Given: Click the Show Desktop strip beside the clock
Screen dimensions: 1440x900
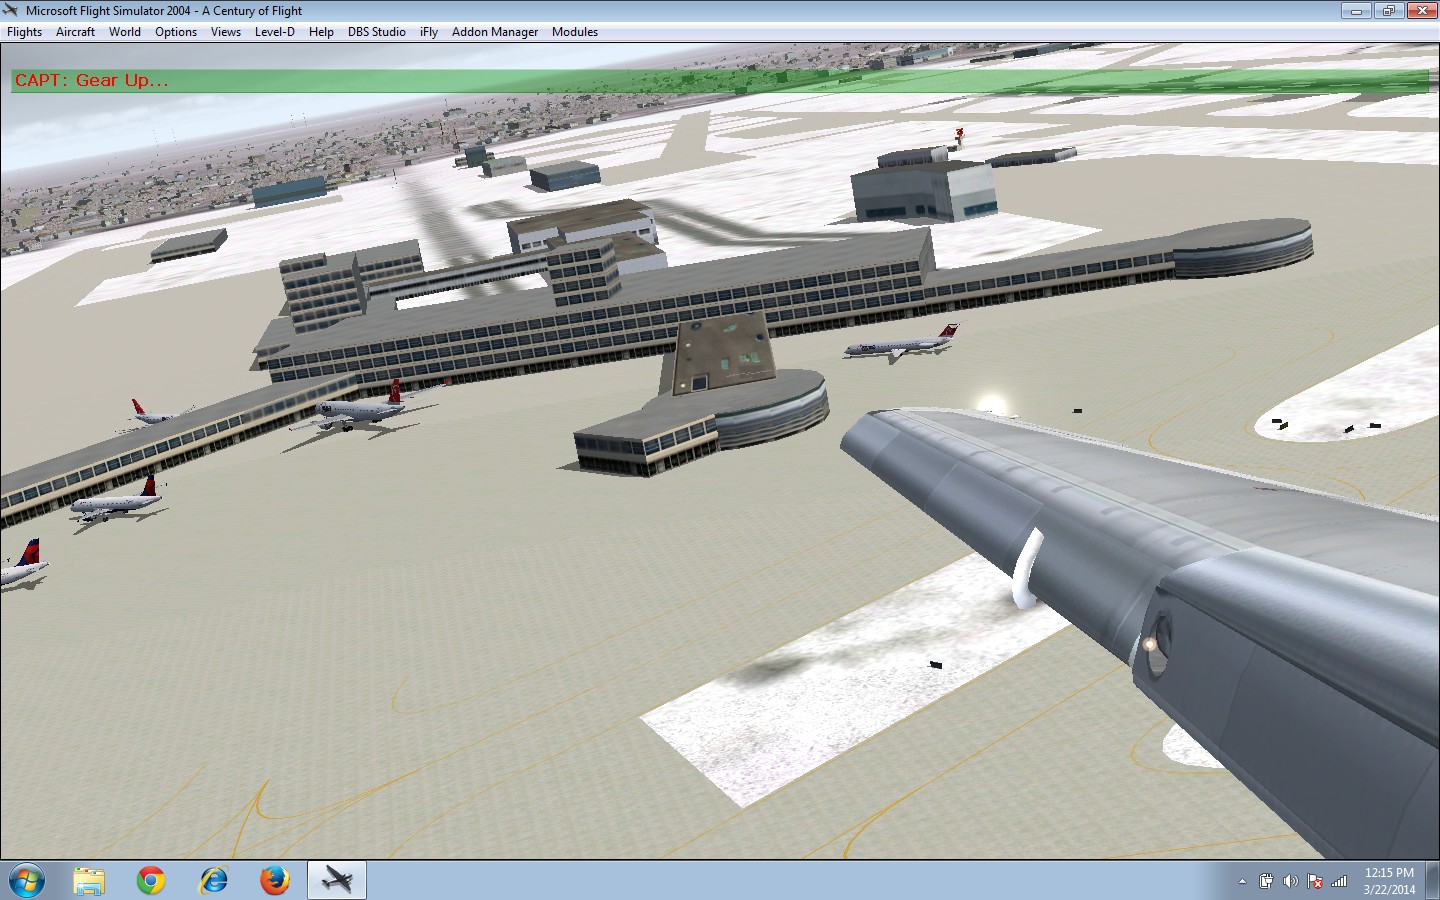Looking at the screenshot, I should [x=1433, y=880].
